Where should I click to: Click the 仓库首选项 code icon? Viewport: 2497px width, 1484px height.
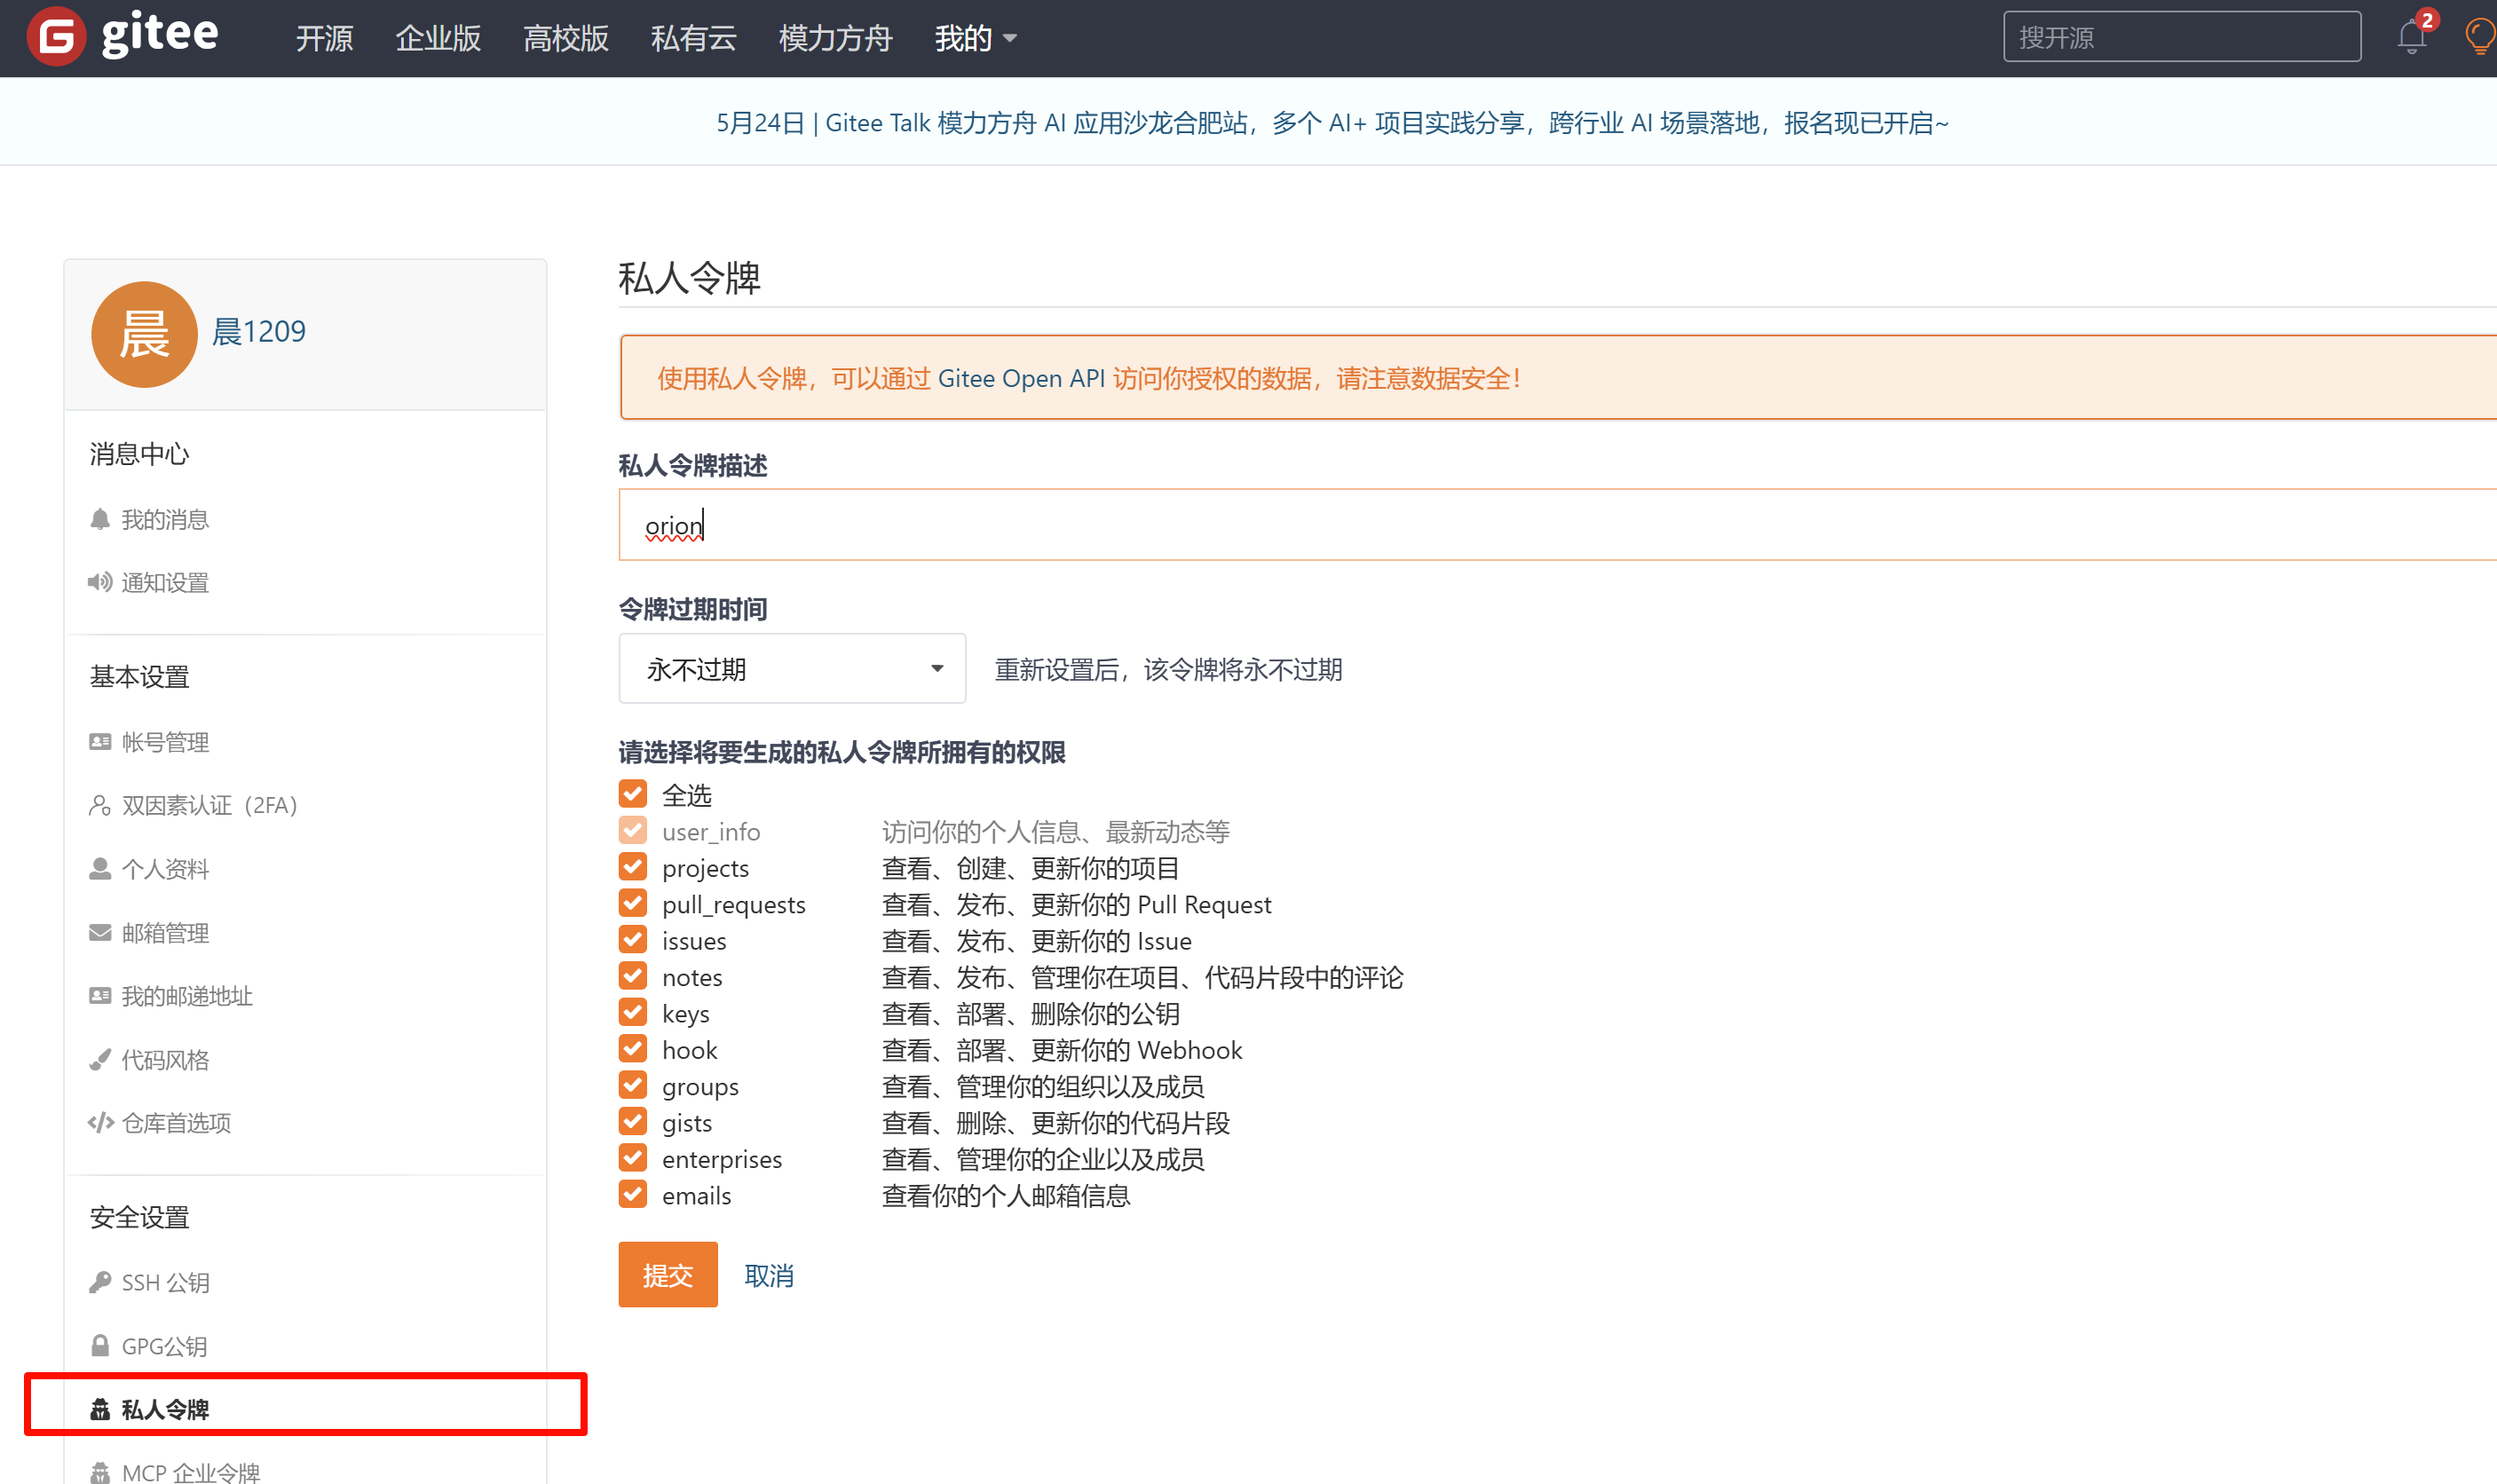(100, 1123)
